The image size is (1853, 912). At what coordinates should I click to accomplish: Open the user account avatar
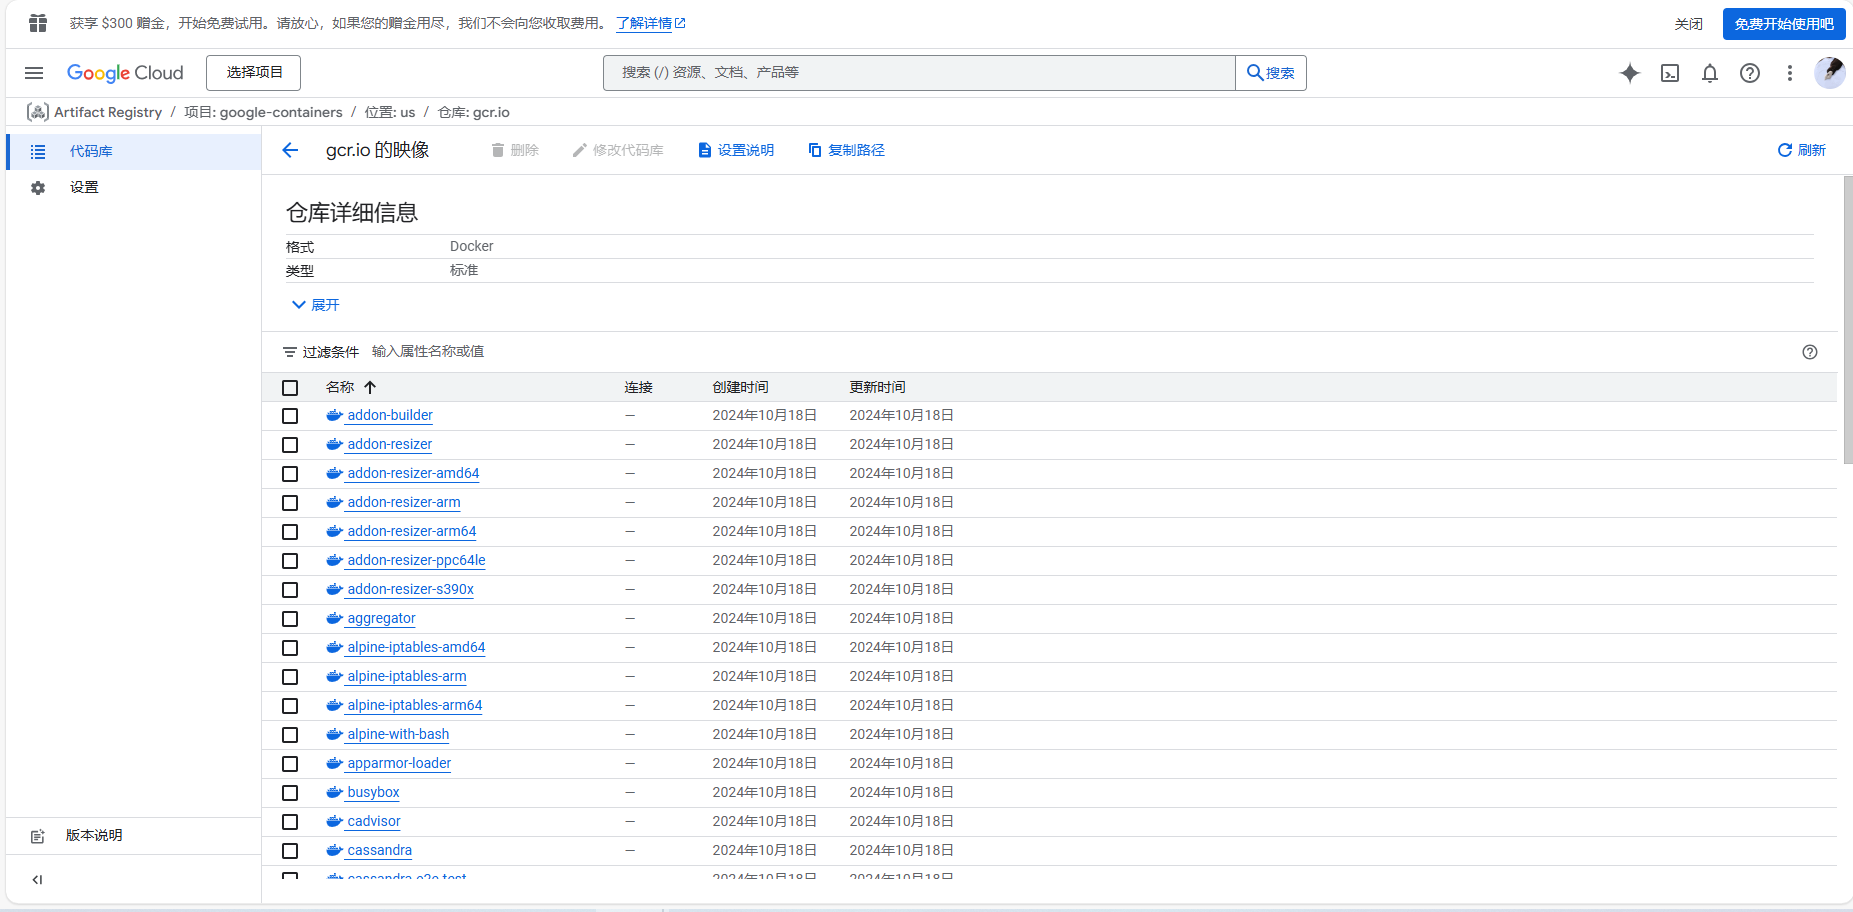(x=1830, y=72)
